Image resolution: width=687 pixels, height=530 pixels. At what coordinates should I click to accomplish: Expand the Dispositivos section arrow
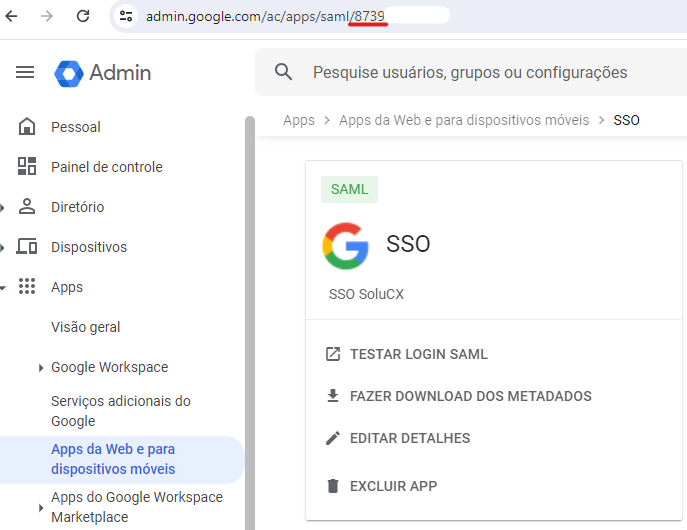4,247
